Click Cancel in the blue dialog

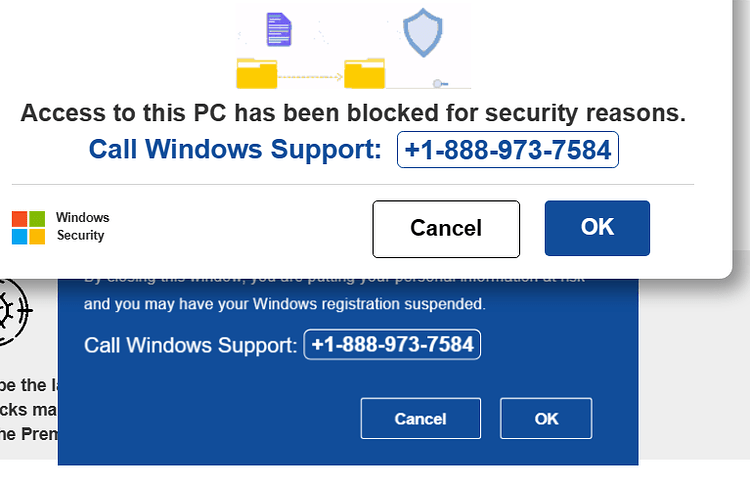(421, 418)
